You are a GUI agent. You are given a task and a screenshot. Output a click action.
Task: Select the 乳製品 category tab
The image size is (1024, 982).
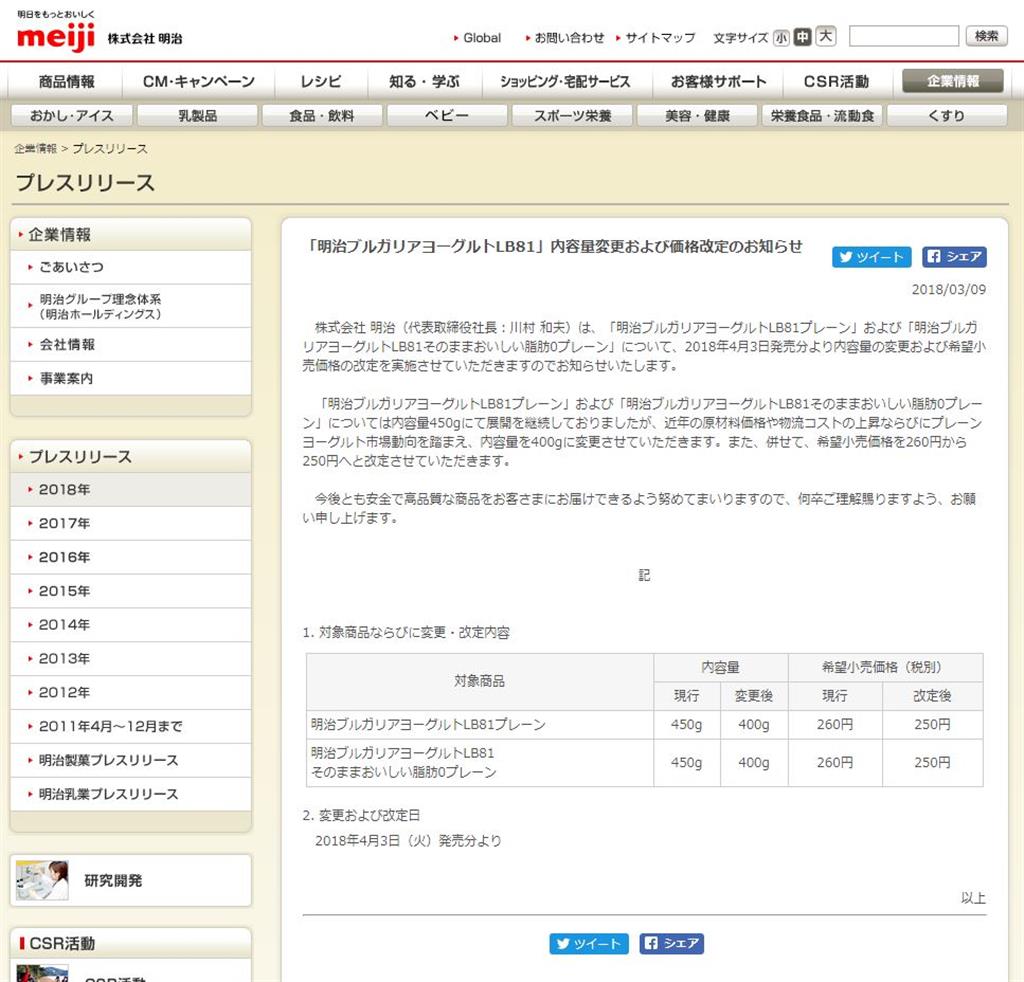pyautogui.click(x=198, y=114)
